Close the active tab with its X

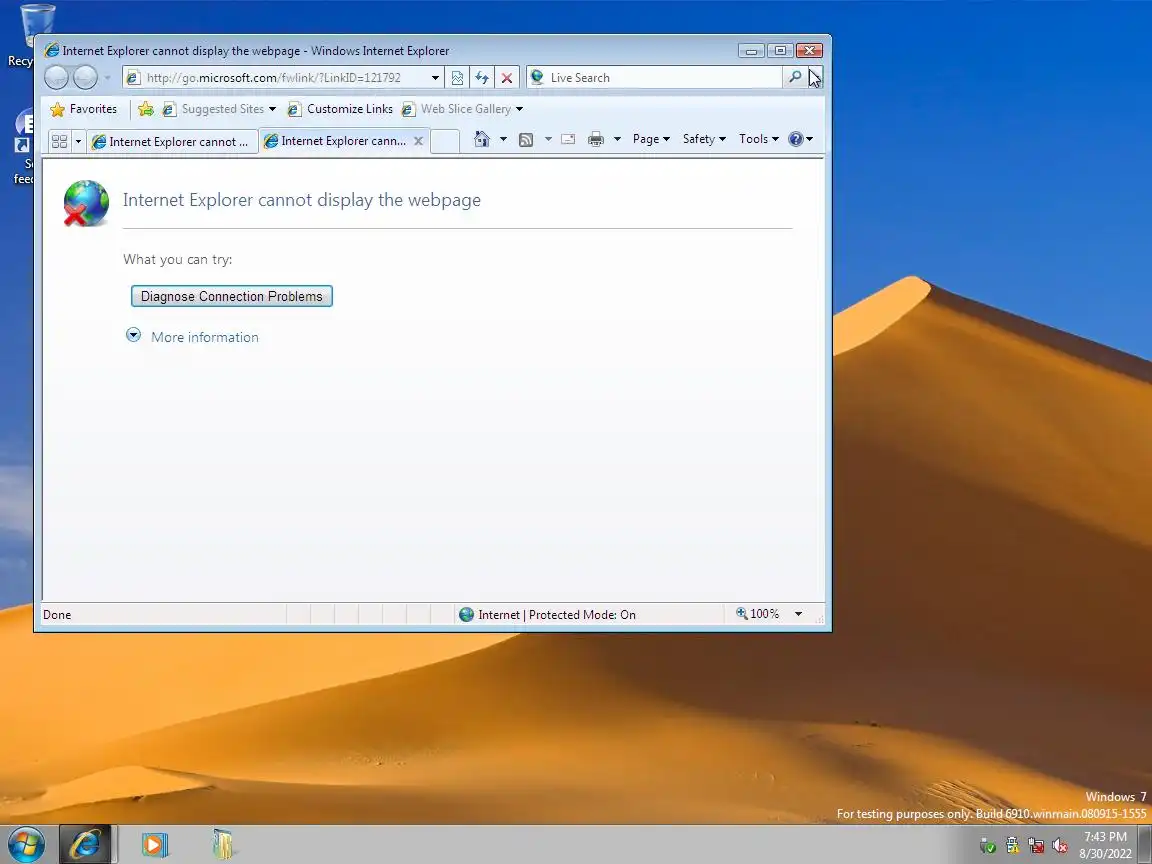pos(418,140)
